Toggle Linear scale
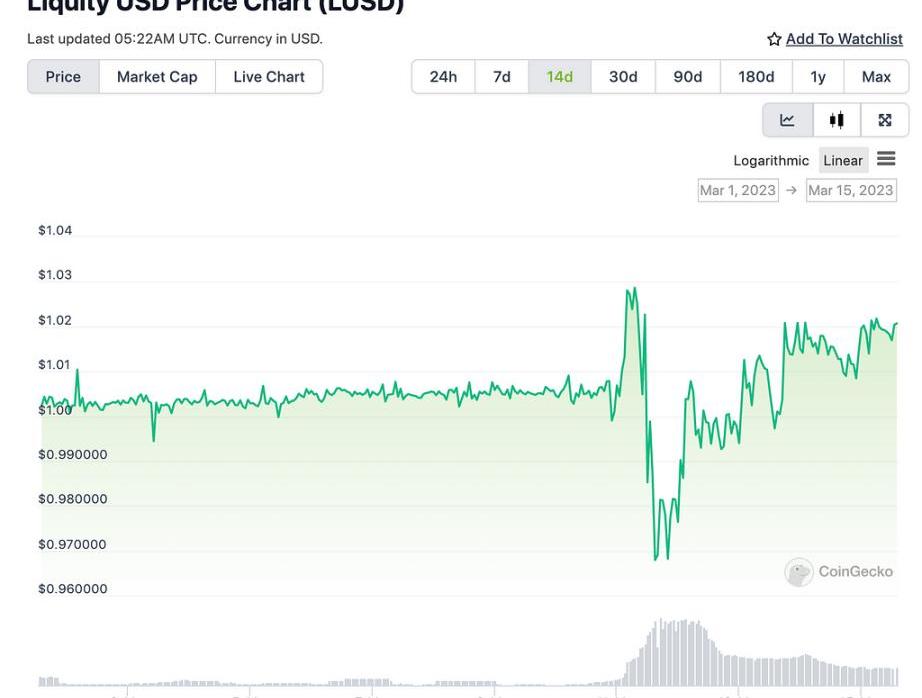The width and height of the screenshot is (922, 698). (x=842, y=160)
